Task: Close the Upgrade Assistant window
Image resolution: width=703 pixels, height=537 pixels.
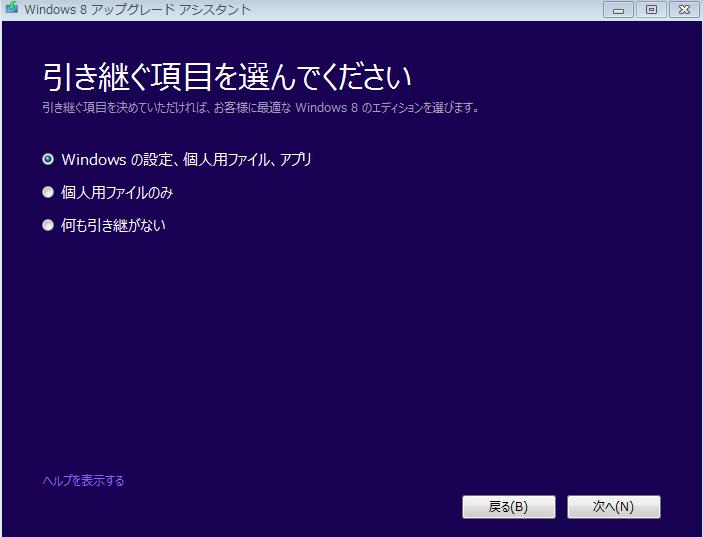Action: click(x=684, y=9)
